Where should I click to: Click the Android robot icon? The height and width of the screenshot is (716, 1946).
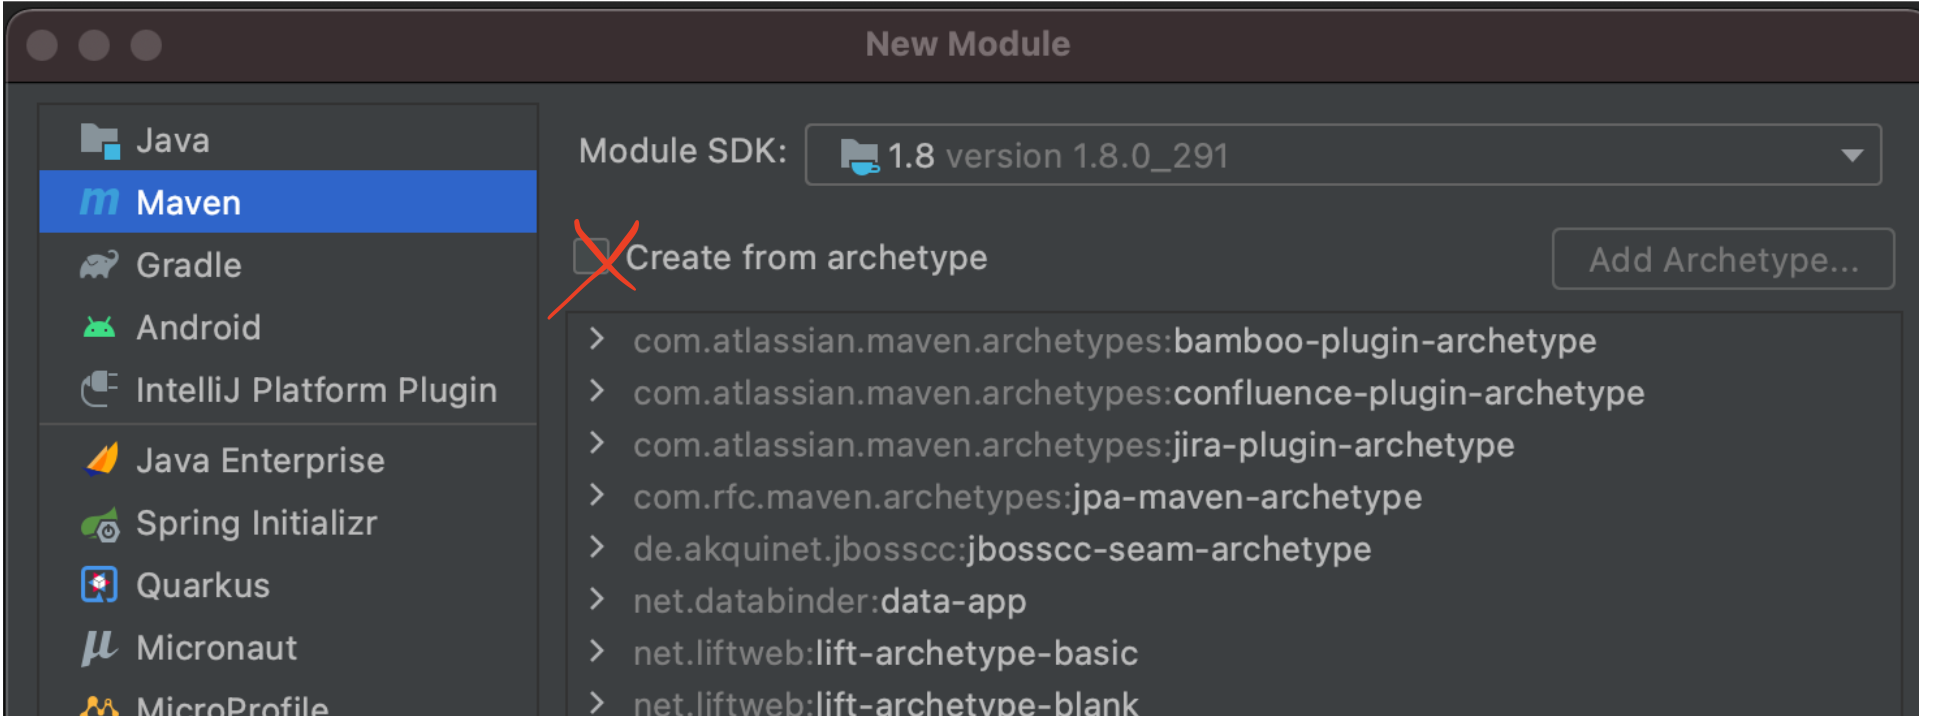click(x=99, y=327)
